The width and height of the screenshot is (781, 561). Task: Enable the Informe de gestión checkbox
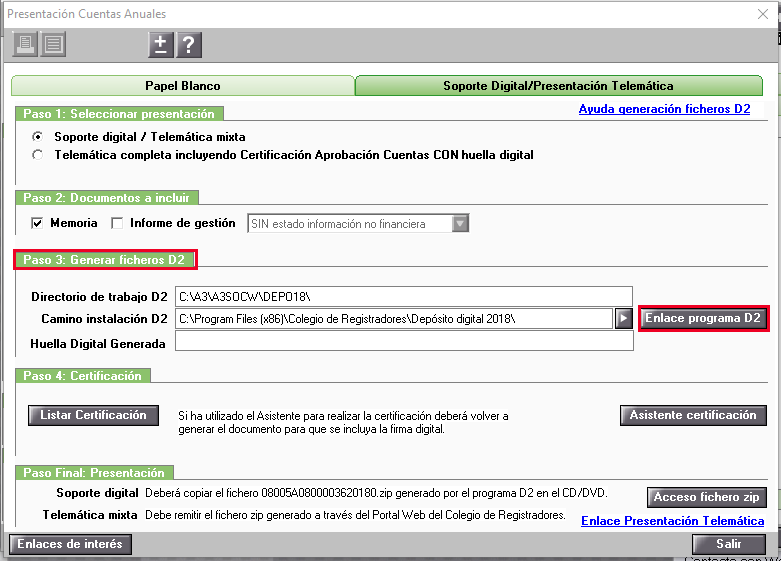pos(117,223)
